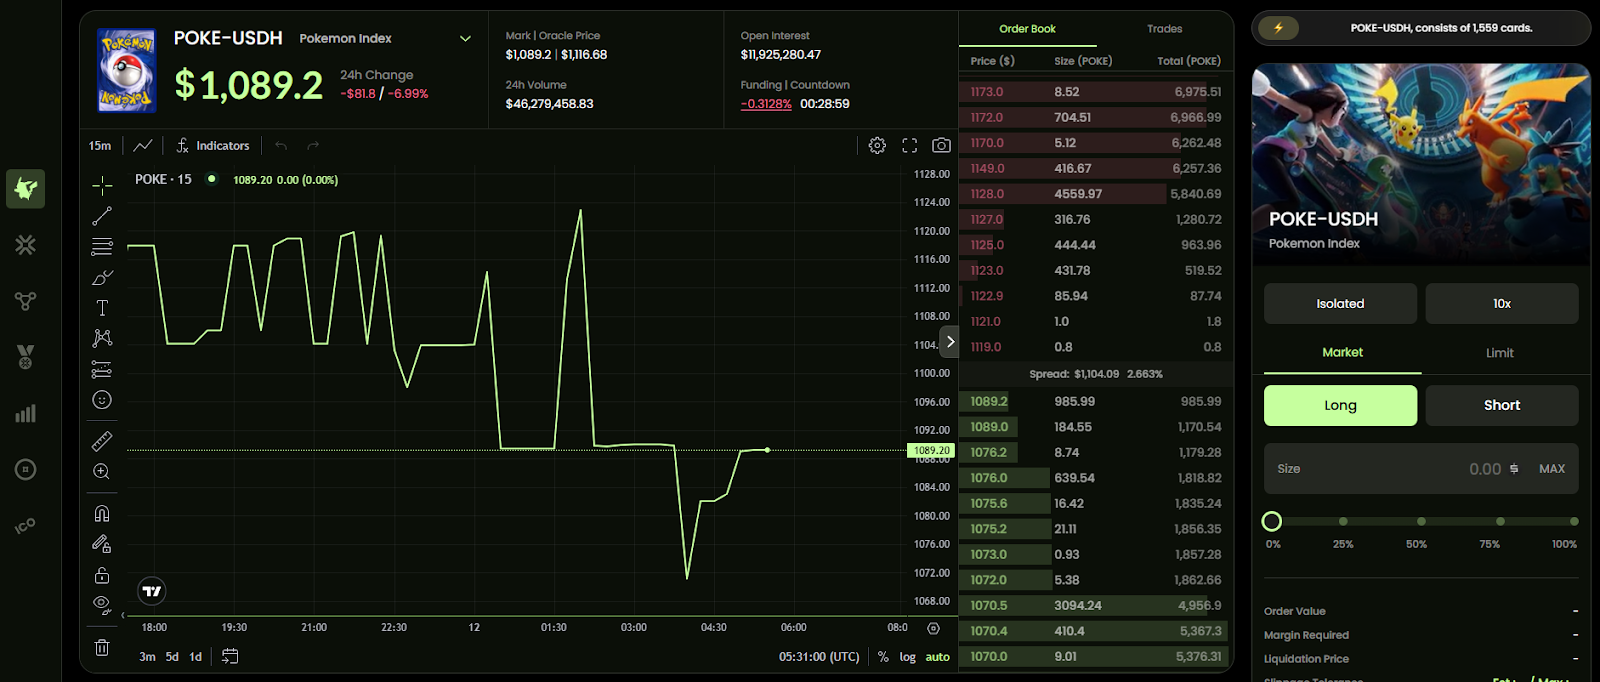Open the Fibonacci retracement tool
Screen dimensions: 1600x682
(x=102, y=247)
